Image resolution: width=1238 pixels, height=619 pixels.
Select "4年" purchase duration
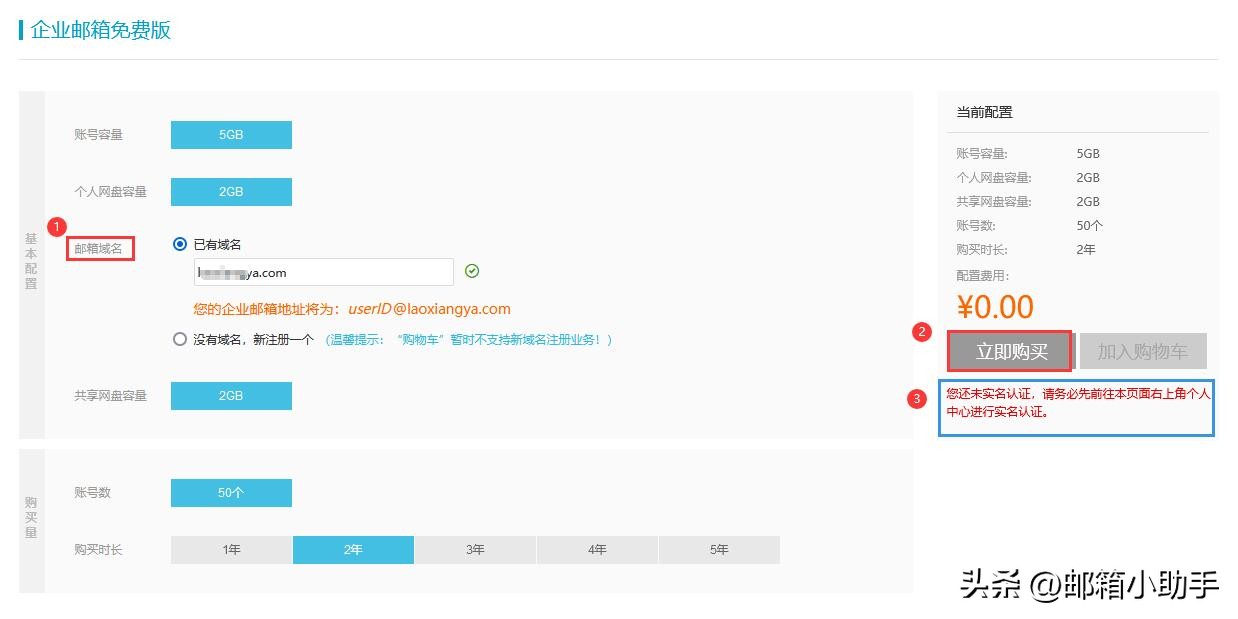pyautogui.click(x=597, y=549)
